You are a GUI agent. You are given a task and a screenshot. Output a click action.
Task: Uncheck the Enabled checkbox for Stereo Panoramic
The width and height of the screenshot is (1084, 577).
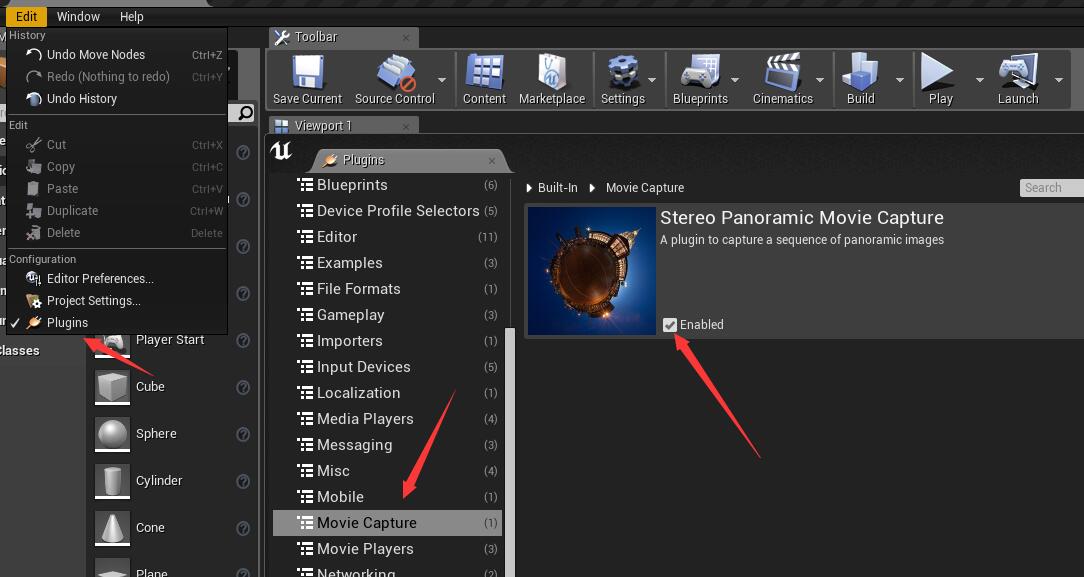click(x=669, y=325)
